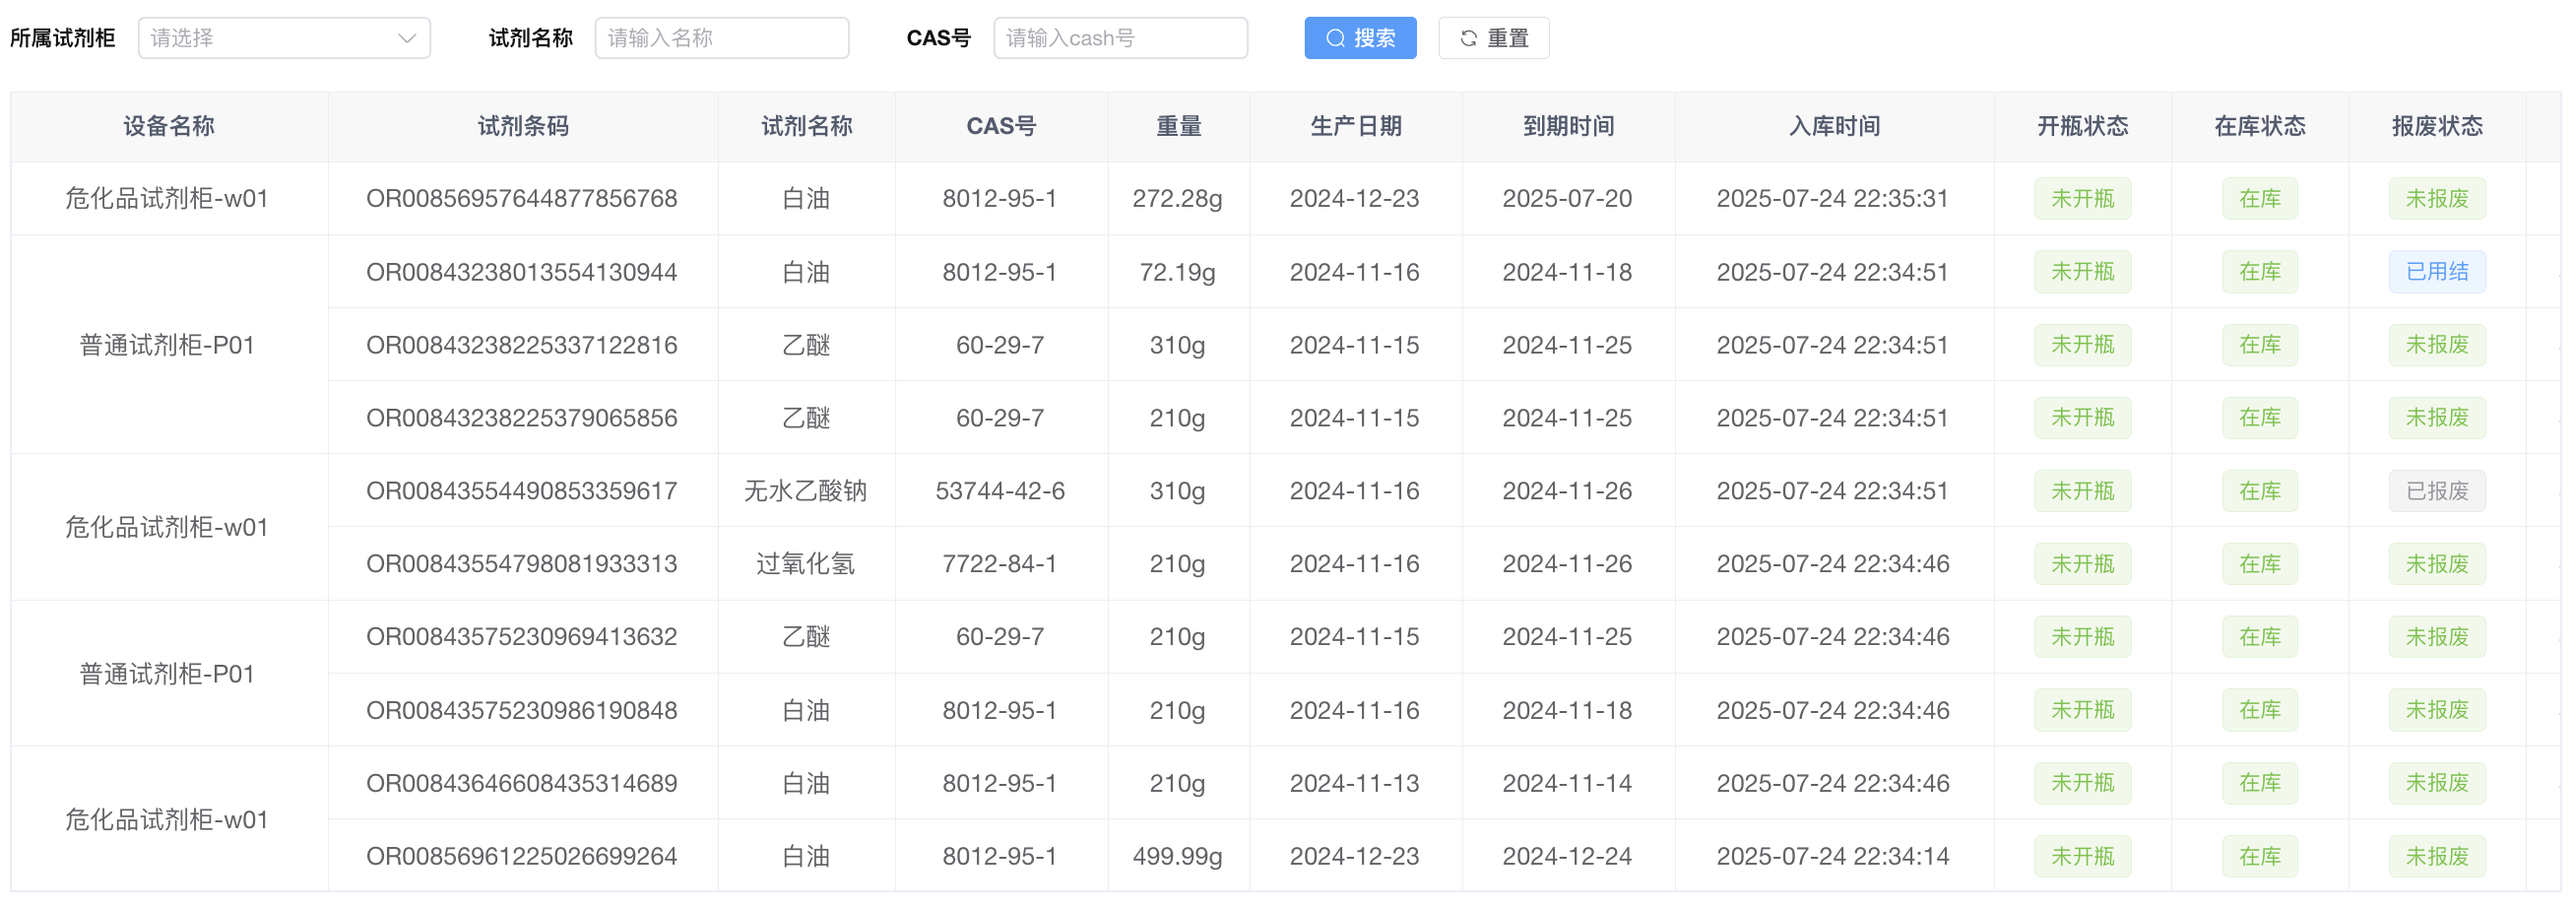Click 未开瓶 tag in the 无水乙酸钠 row
The image size is (2576, 908).
2082,491
